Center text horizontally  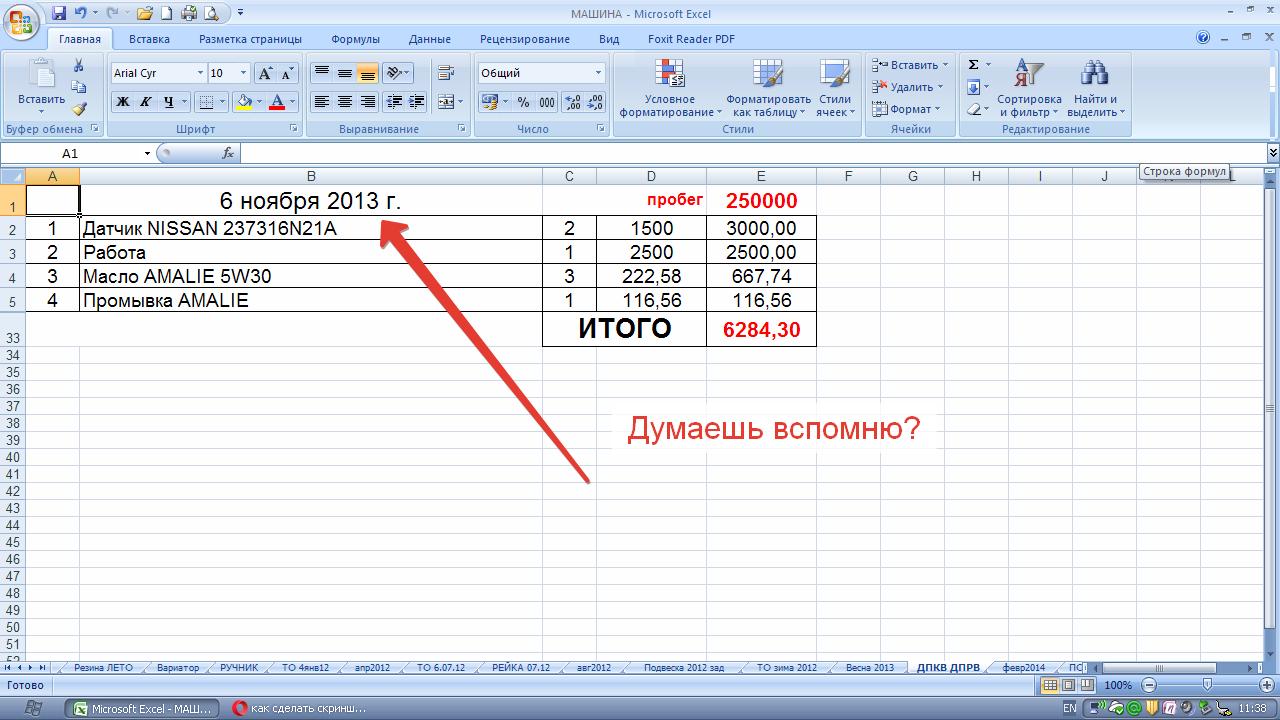click(x=344, y=102)
